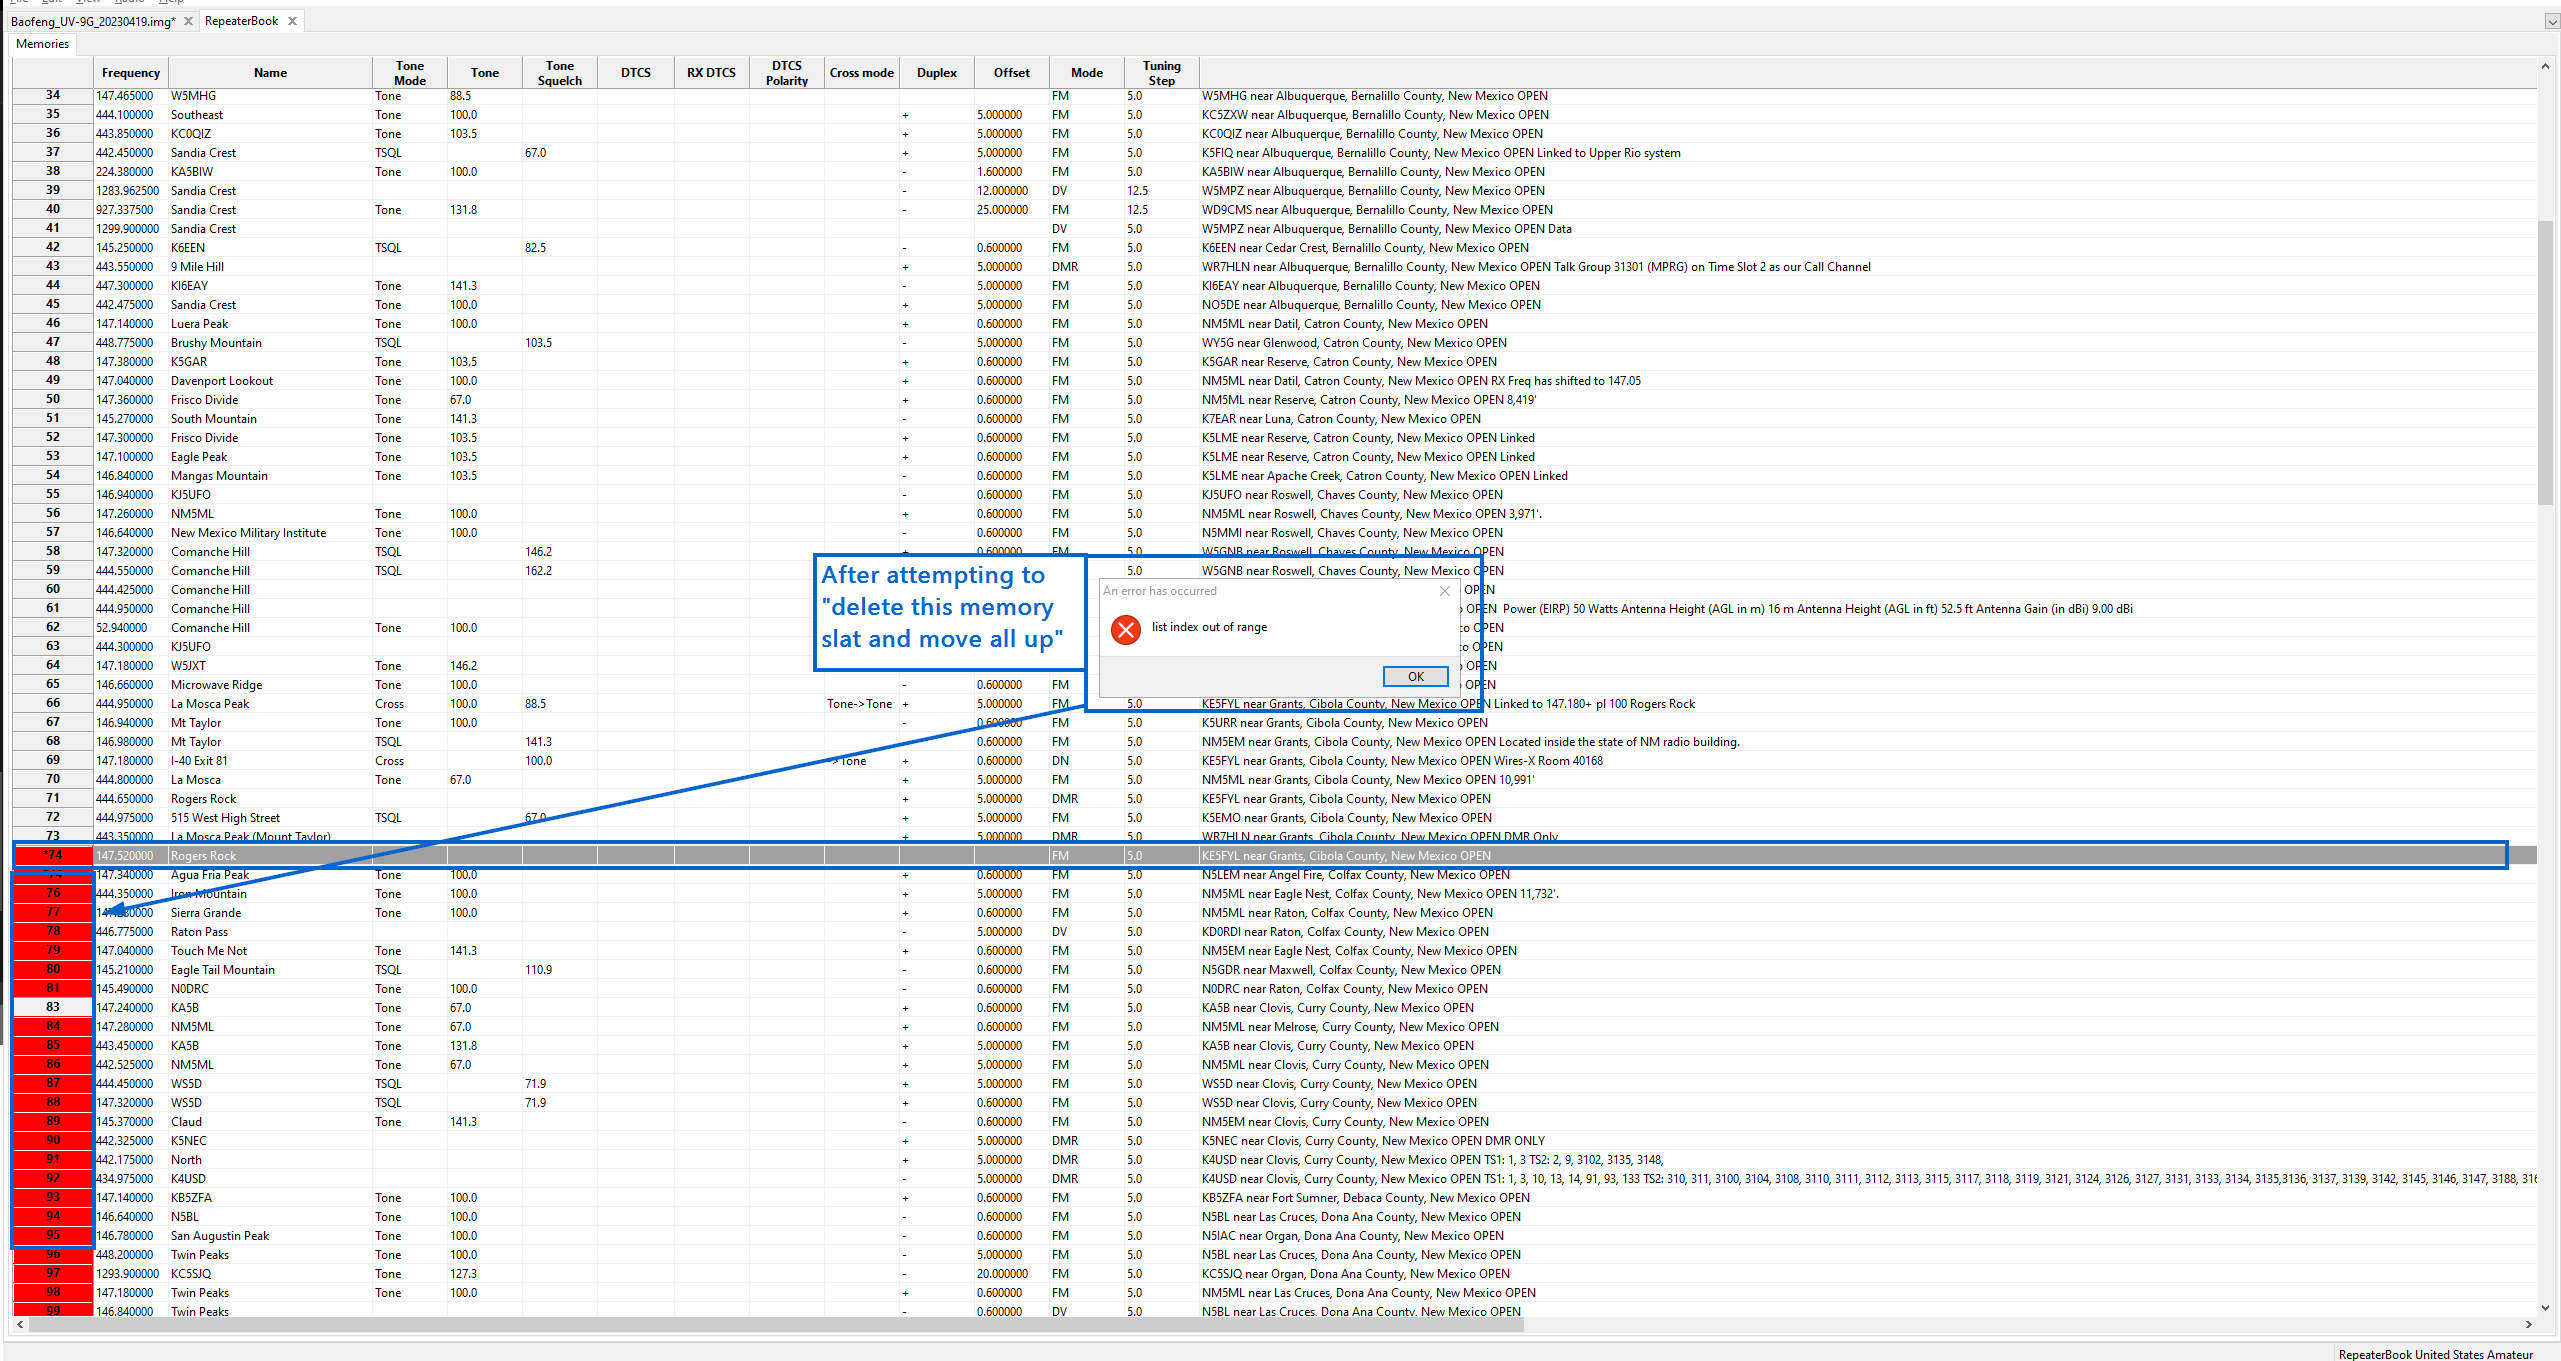This screenshot has height=1361, width=2561.
Task: Sort by the Frequency column header
Action: (x=131, y=73)
